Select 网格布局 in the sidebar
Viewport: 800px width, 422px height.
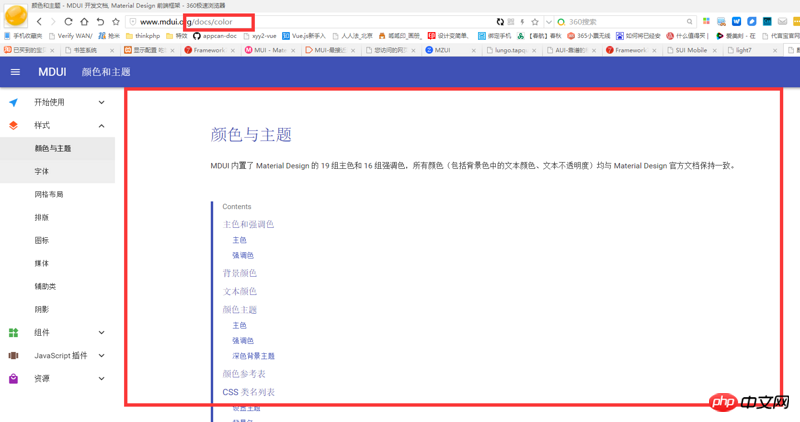57,194
